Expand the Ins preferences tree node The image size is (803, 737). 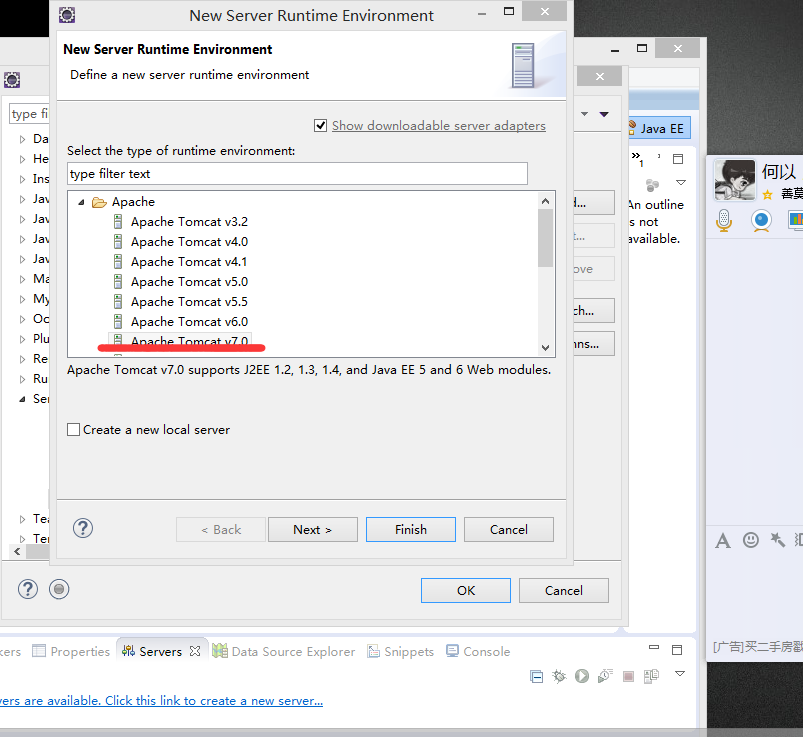pos(22,179)
